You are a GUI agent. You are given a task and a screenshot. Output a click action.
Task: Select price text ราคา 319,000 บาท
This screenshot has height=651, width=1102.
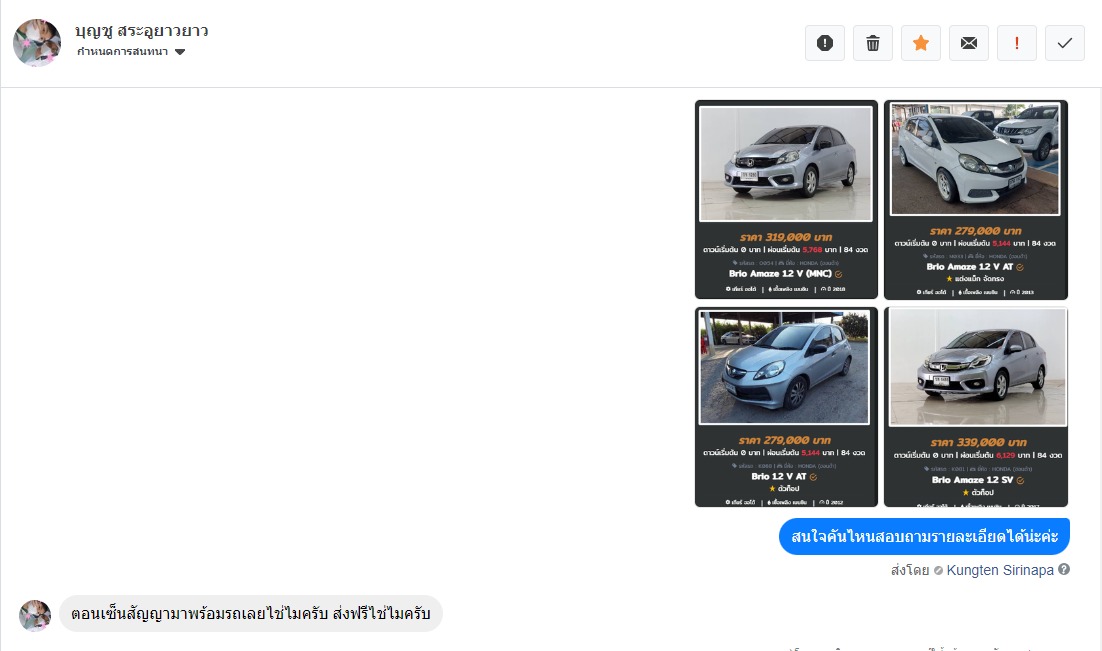(x=786, y=237)
